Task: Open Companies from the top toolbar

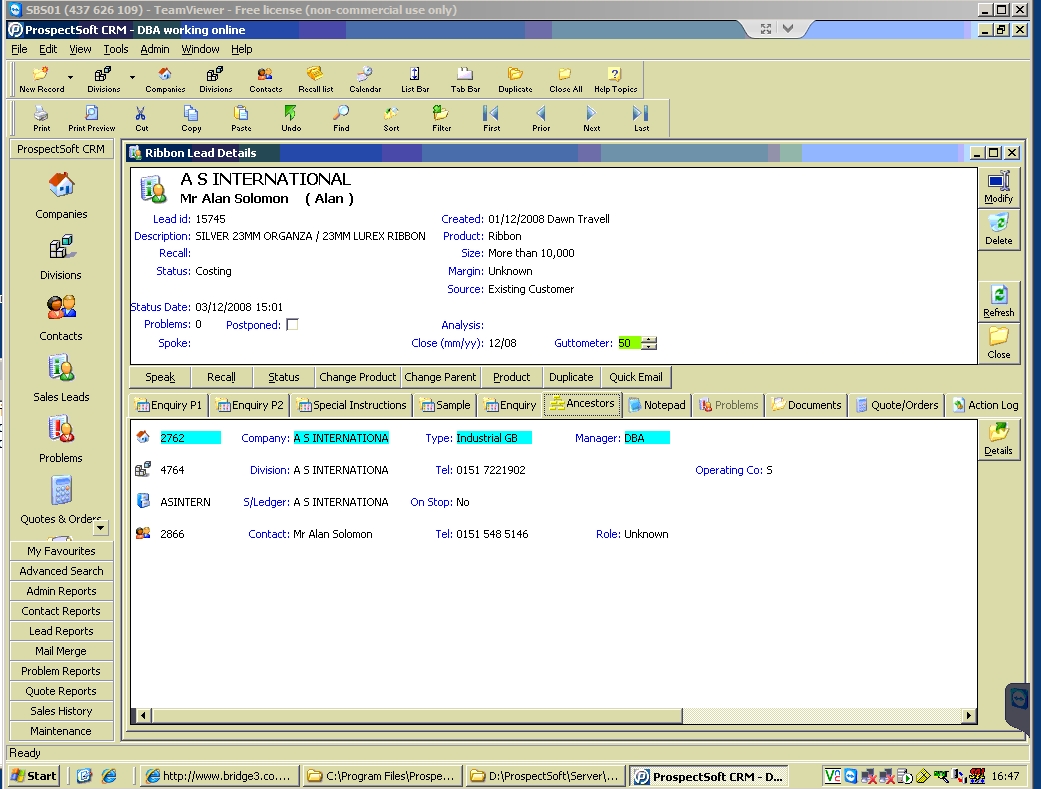Action: click(165, 79)
